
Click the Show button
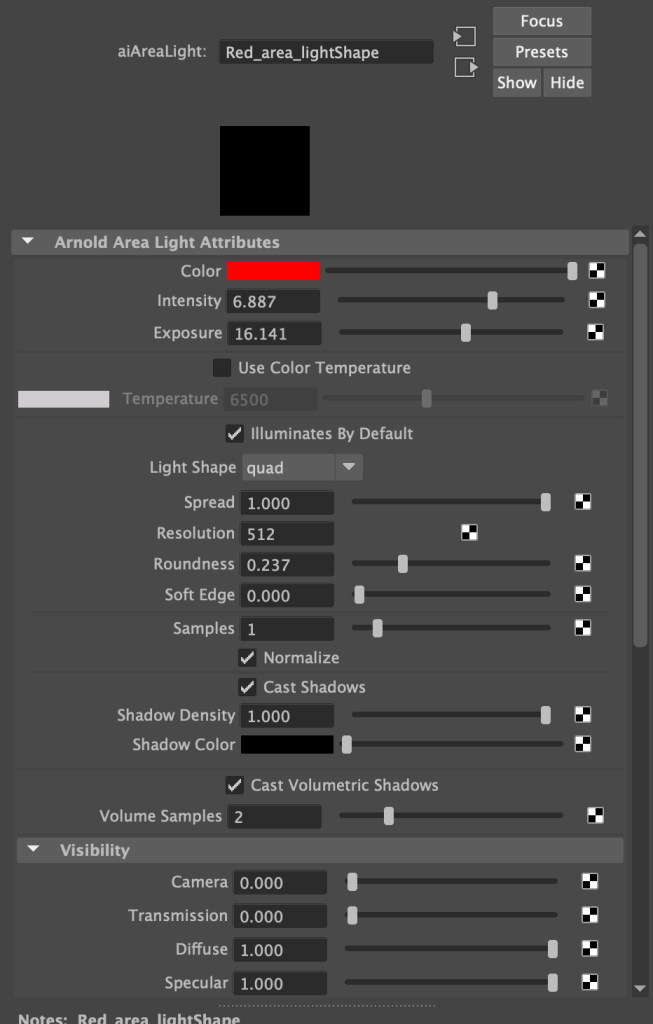click(x=517, y=83)
